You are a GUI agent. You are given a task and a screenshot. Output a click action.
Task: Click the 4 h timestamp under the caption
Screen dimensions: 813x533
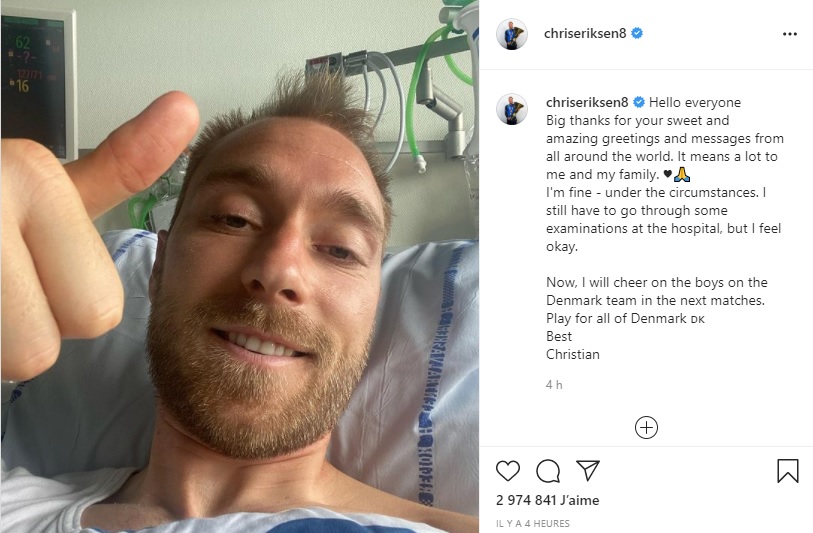554,385
